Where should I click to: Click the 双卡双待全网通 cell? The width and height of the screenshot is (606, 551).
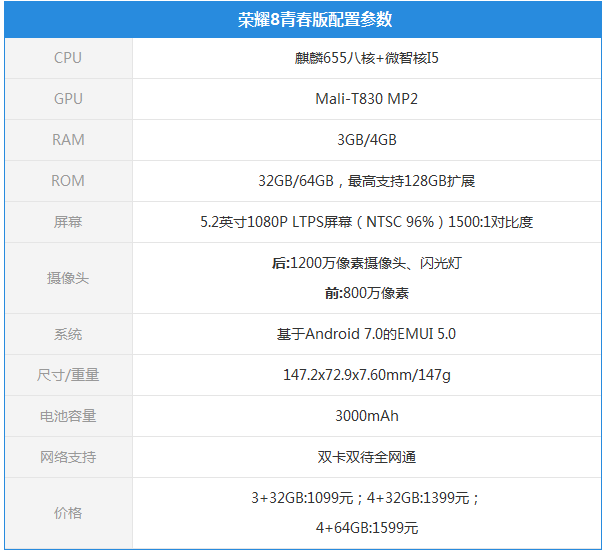pos(366,457)
